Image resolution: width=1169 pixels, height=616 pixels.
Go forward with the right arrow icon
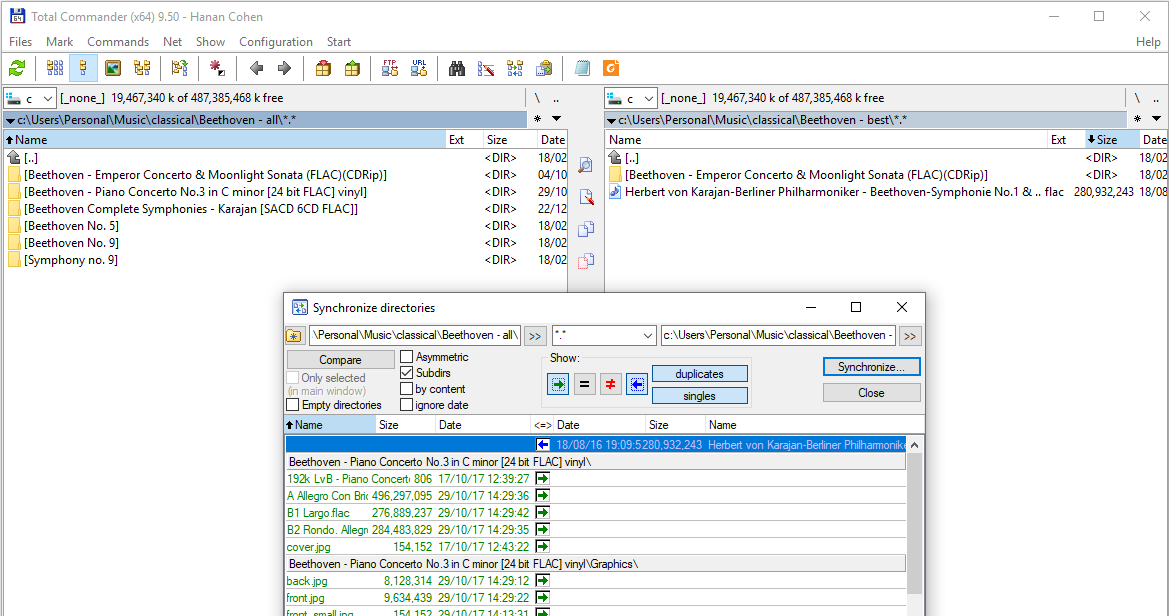[x=284, y=69]
